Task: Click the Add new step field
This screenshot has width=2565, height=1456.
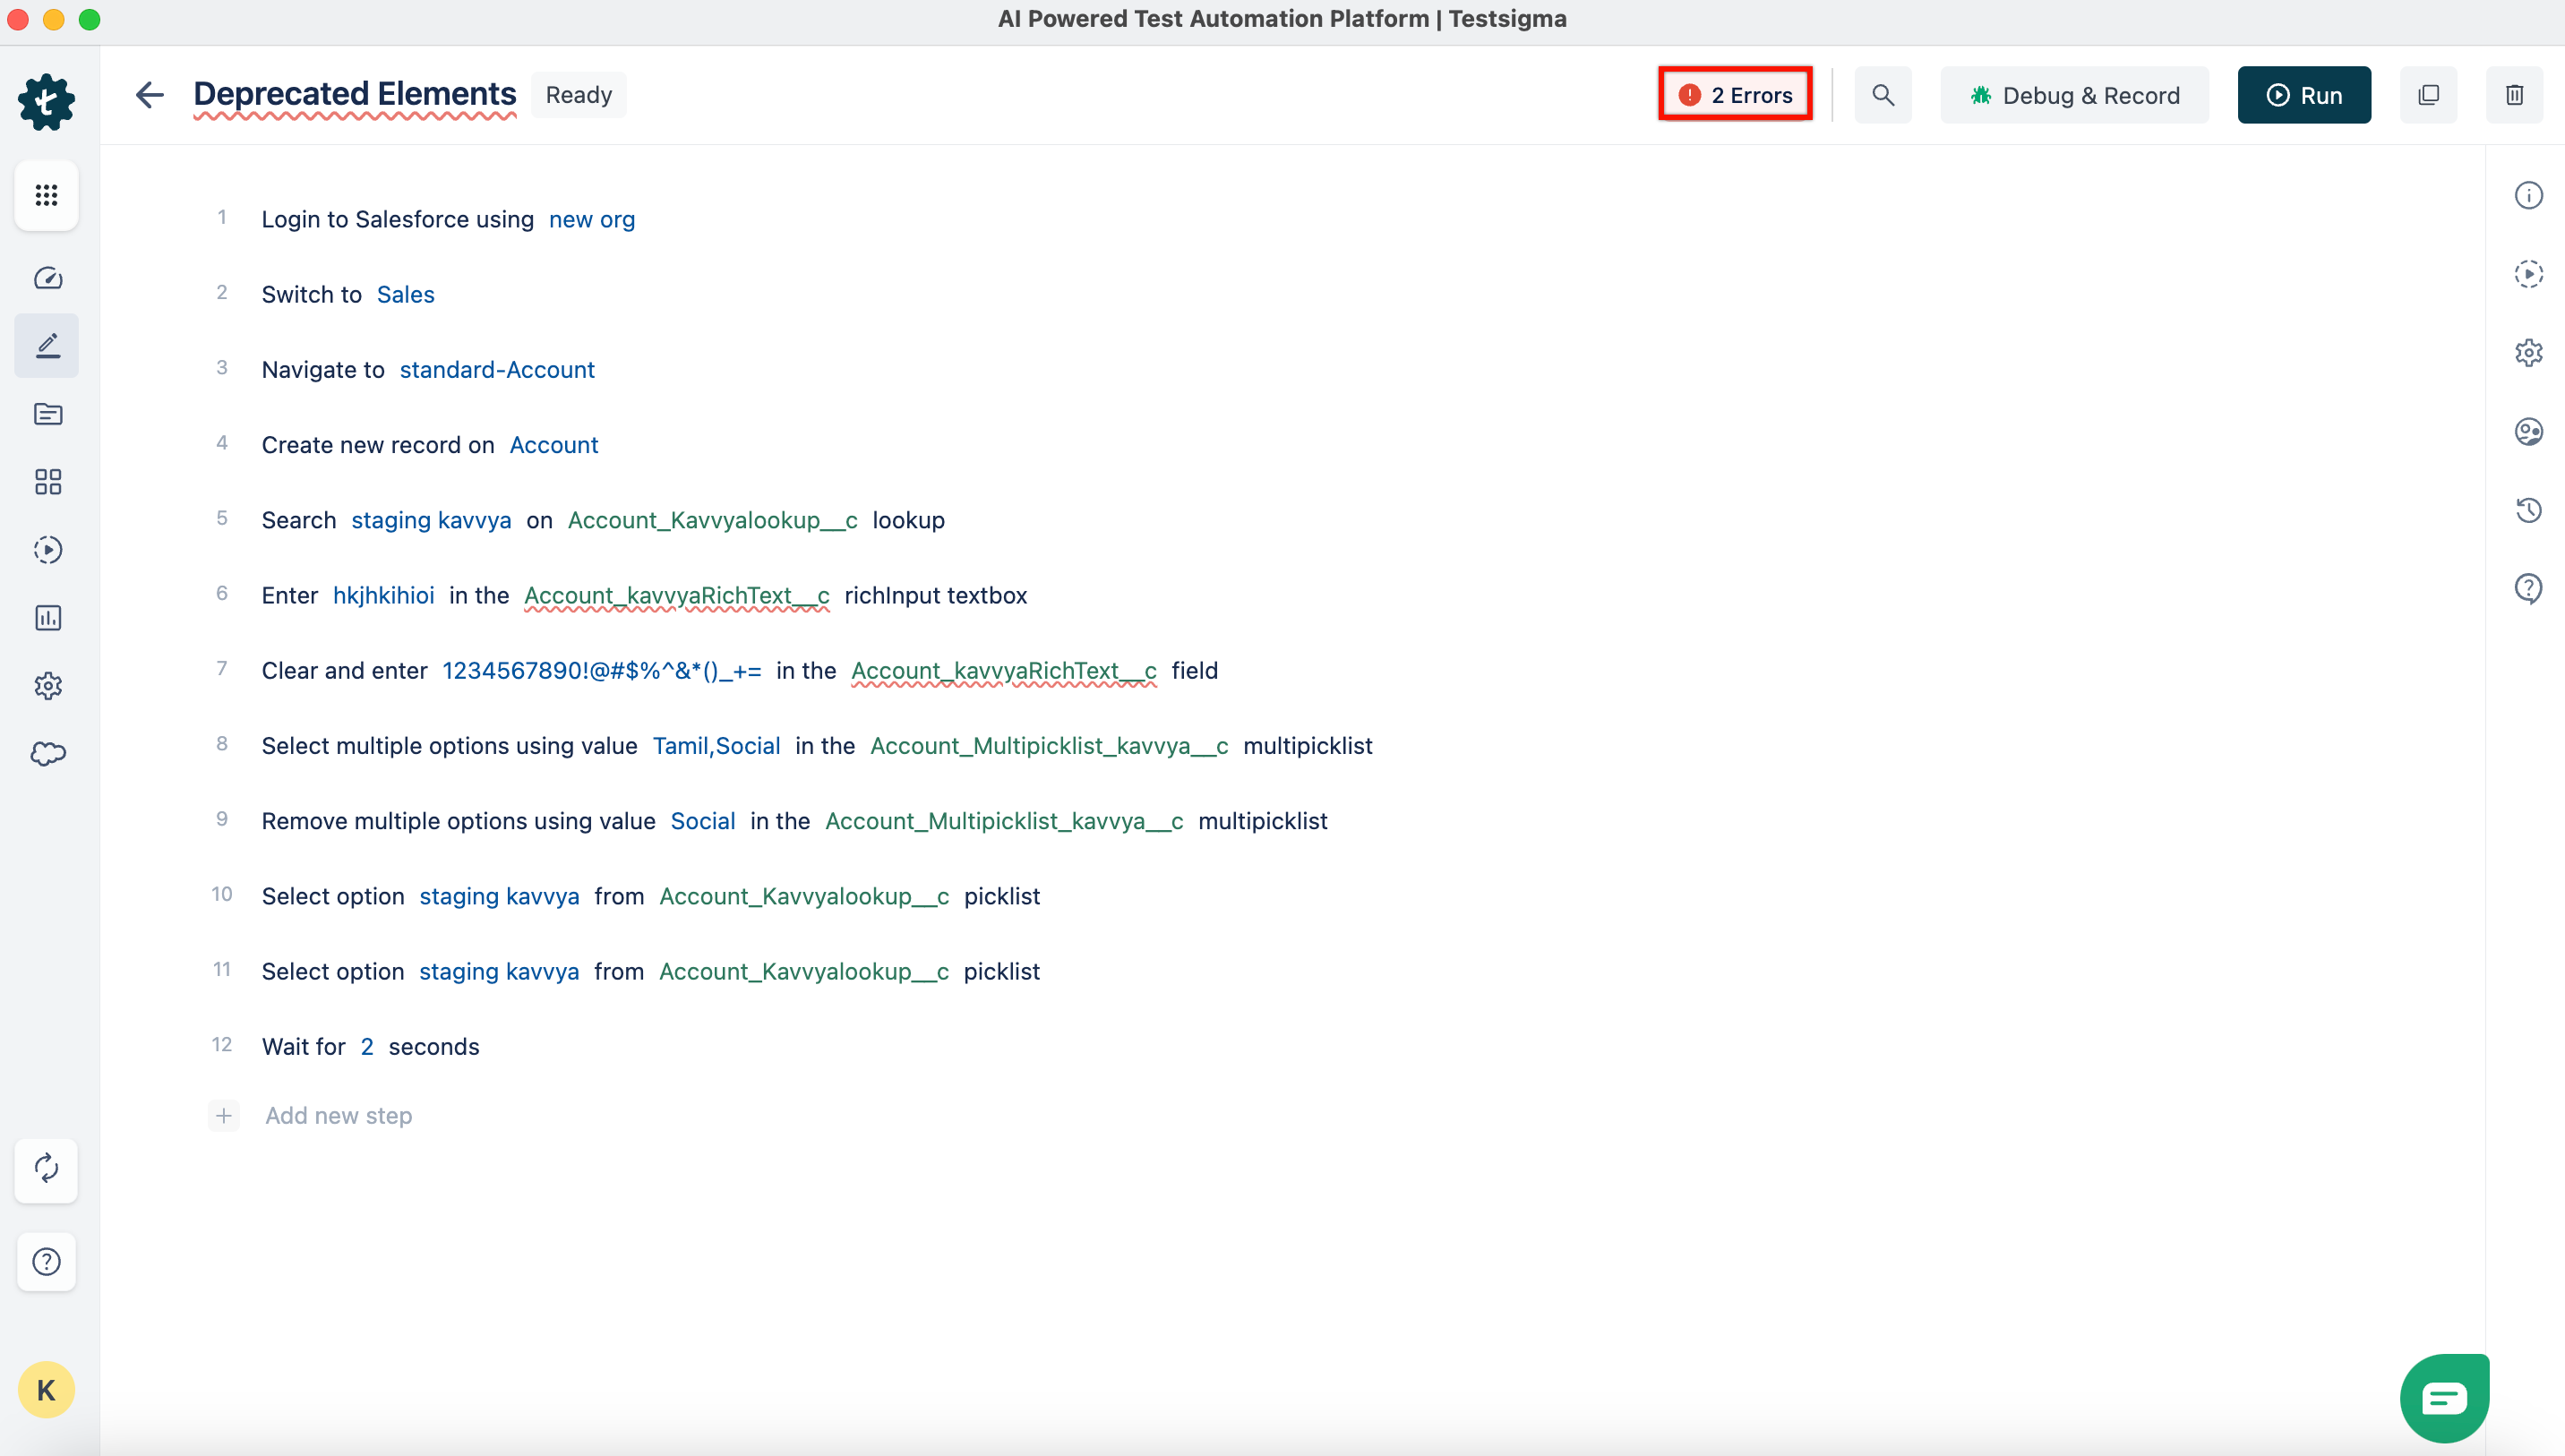Action: point(339,1116)
